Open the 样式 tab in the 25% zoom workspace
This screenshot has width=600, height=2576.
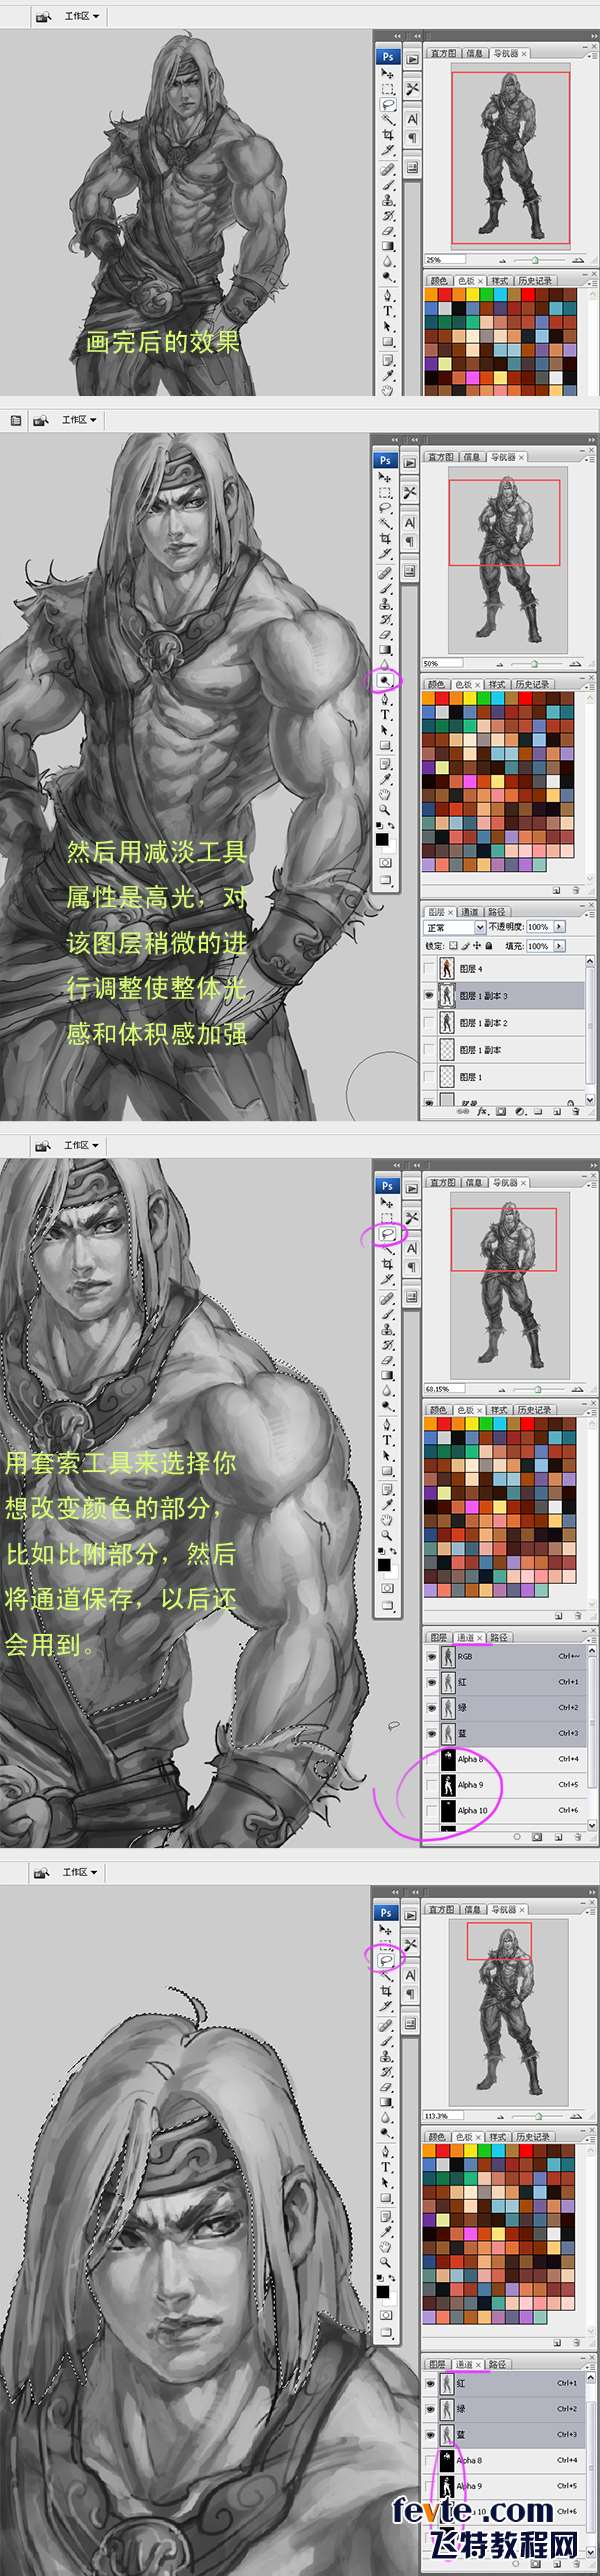click(x=499, y=281)
